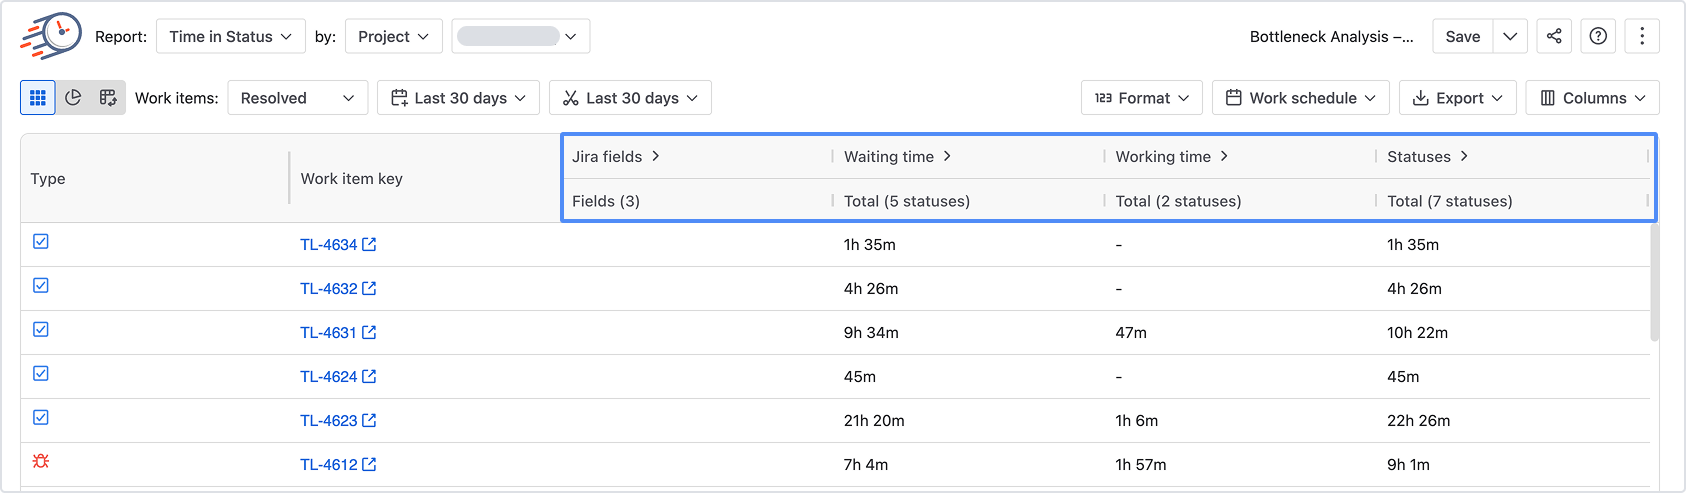Click the 47m working time cell
Screen dimensions: 1686x493
tap(1131, 332)
